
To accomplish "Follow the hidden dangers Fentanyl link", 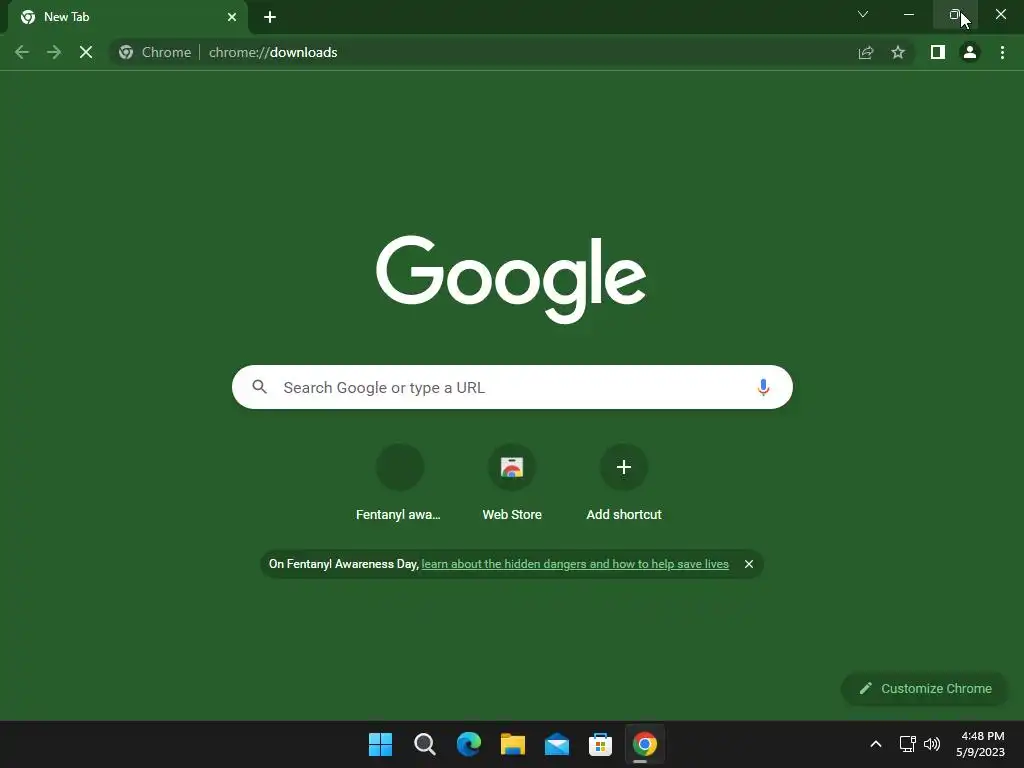I will pyautogui.click(x=575, y=564).
